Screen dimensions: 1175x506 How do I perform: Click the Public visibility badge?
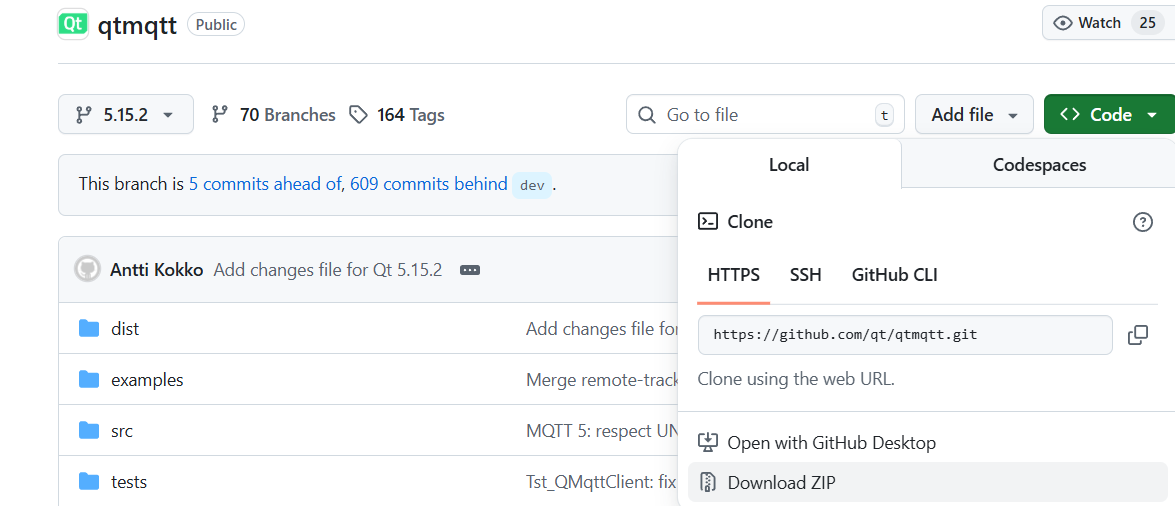point(216,24)
